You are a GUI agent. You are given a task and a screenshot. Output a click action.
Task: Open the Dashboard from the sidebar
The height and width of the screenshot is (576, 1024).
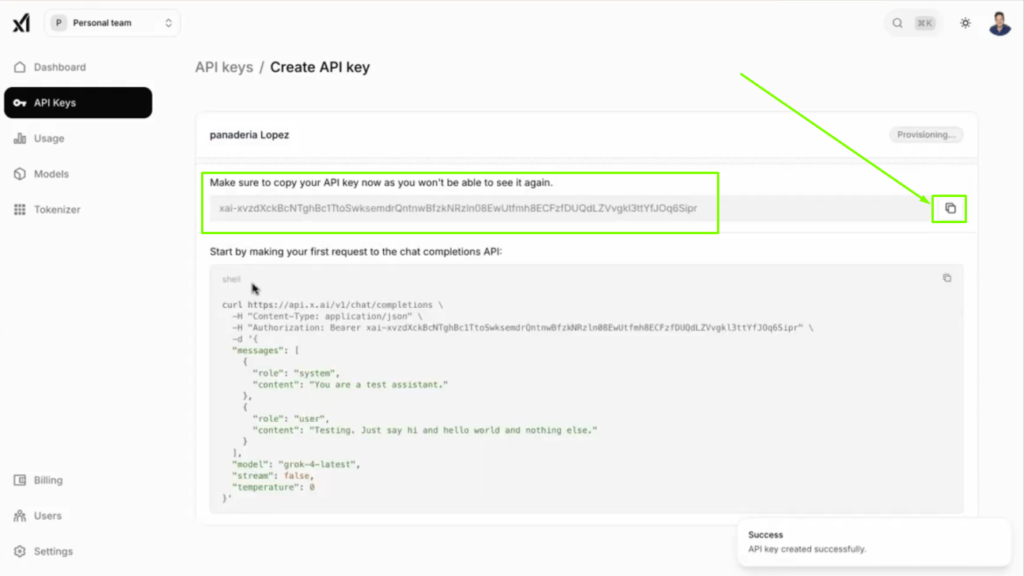(21, 67)
